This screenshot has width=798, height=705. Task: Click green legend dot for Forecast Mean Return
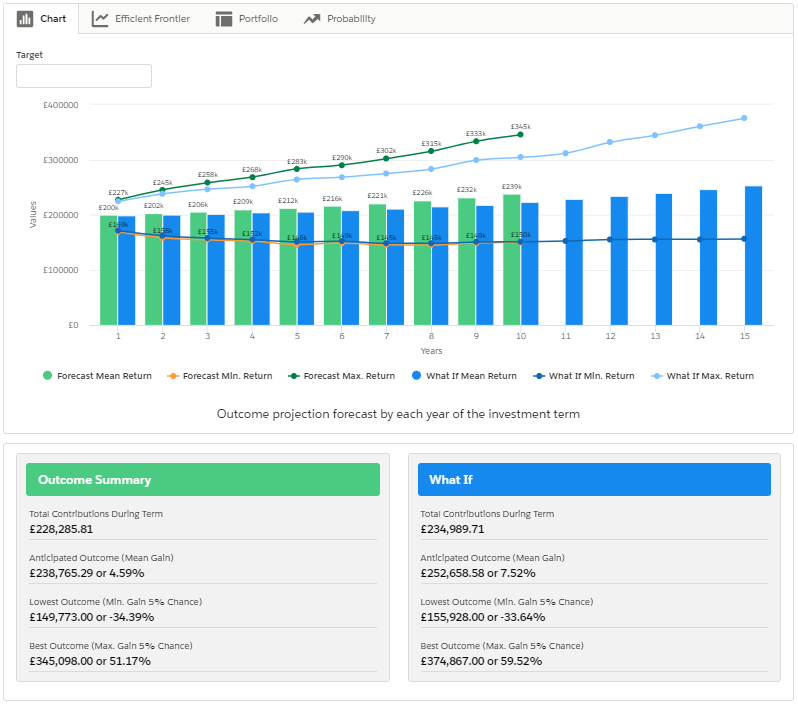pyautogui.click(x=47, y=376)
